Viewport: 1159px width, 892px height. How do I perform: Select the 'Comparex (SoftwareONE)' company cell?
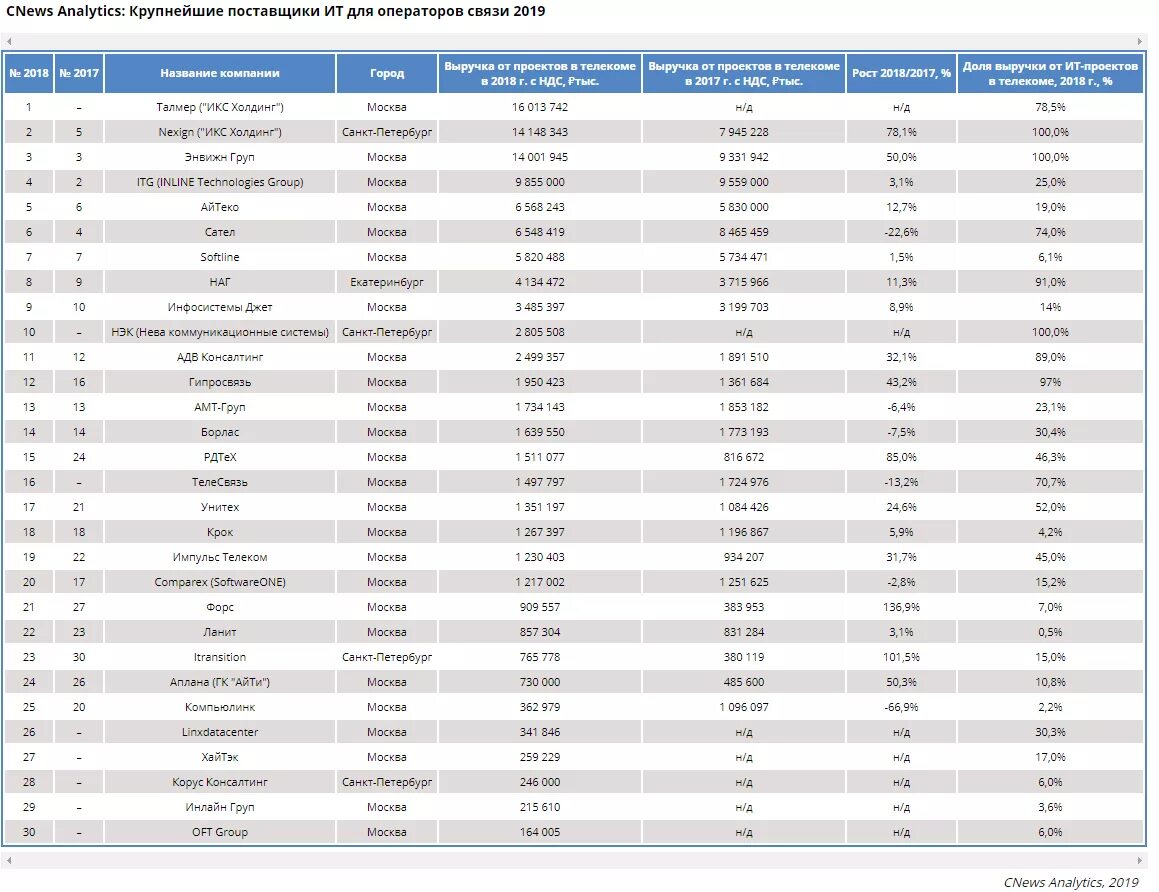pos(220,582)
